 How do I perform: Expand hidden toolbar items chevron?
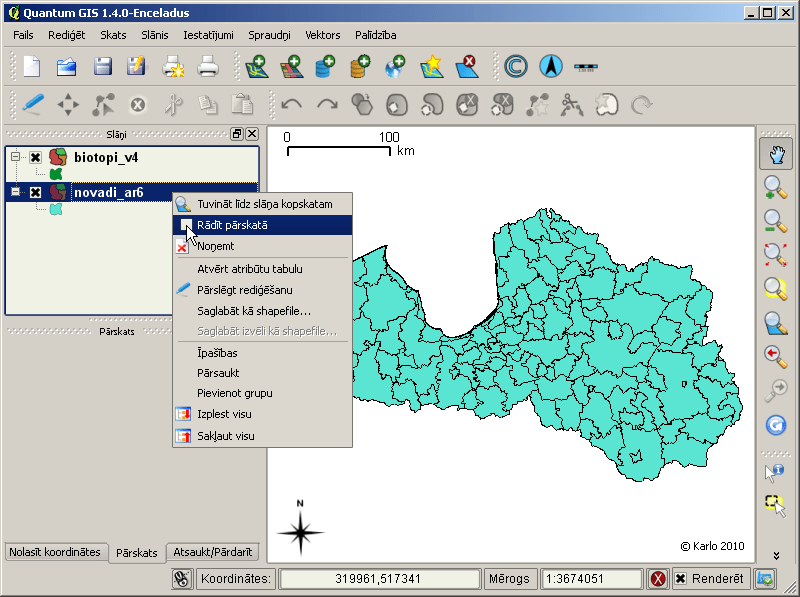pos(776,555)
